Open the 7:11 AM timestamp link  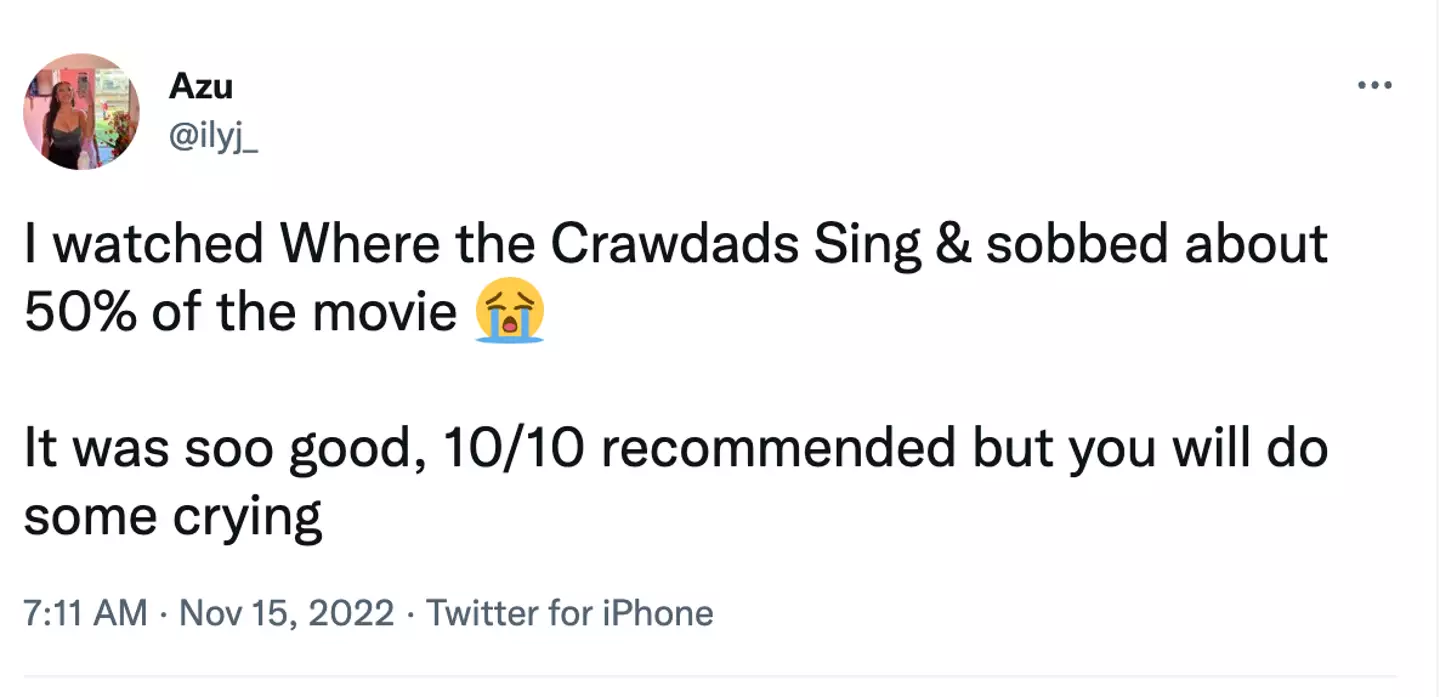pyautogui.click(x=85, y=613)
